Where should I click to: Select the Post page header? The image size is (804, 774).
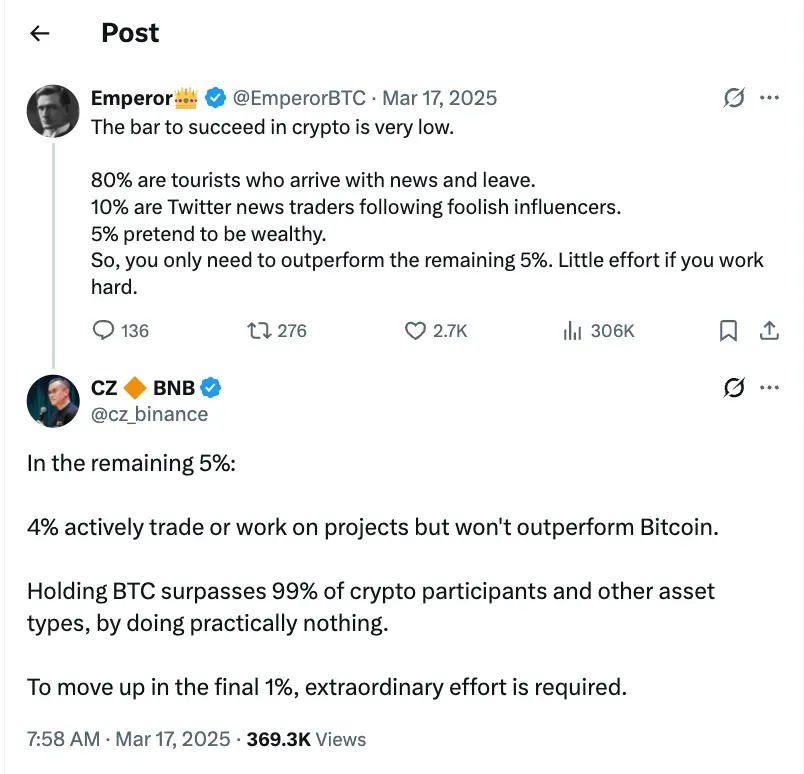pyautogui.click(x=129, y=33)
